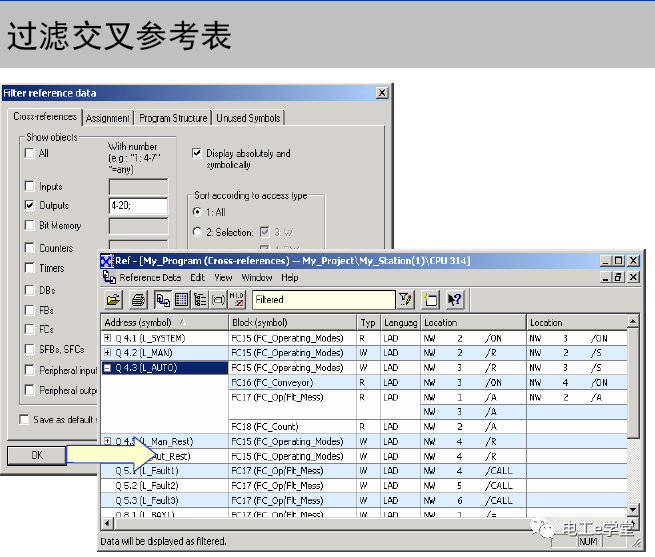Enable the DBs checkbox
The image size is (655, 557).
pos(30,290)
